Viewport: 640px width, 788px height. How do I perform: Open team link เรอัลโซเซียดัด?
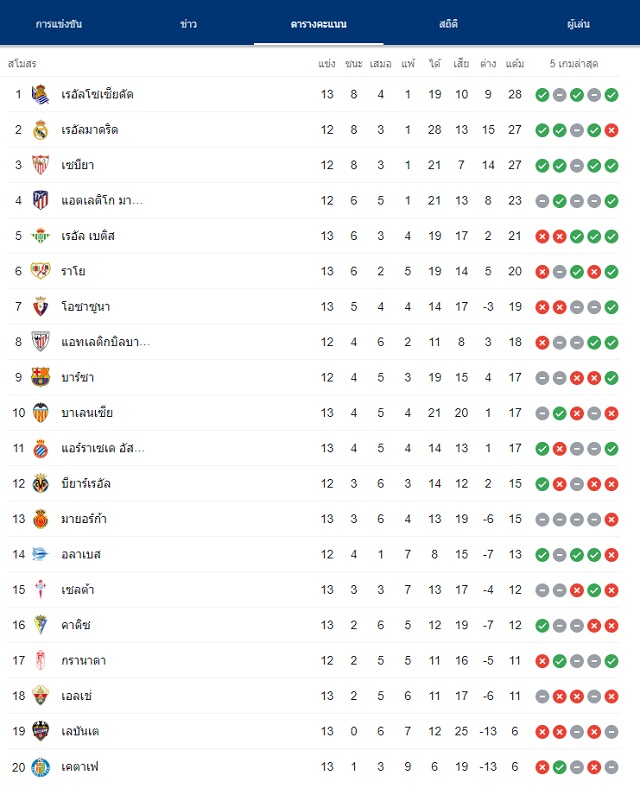(97, 94)
